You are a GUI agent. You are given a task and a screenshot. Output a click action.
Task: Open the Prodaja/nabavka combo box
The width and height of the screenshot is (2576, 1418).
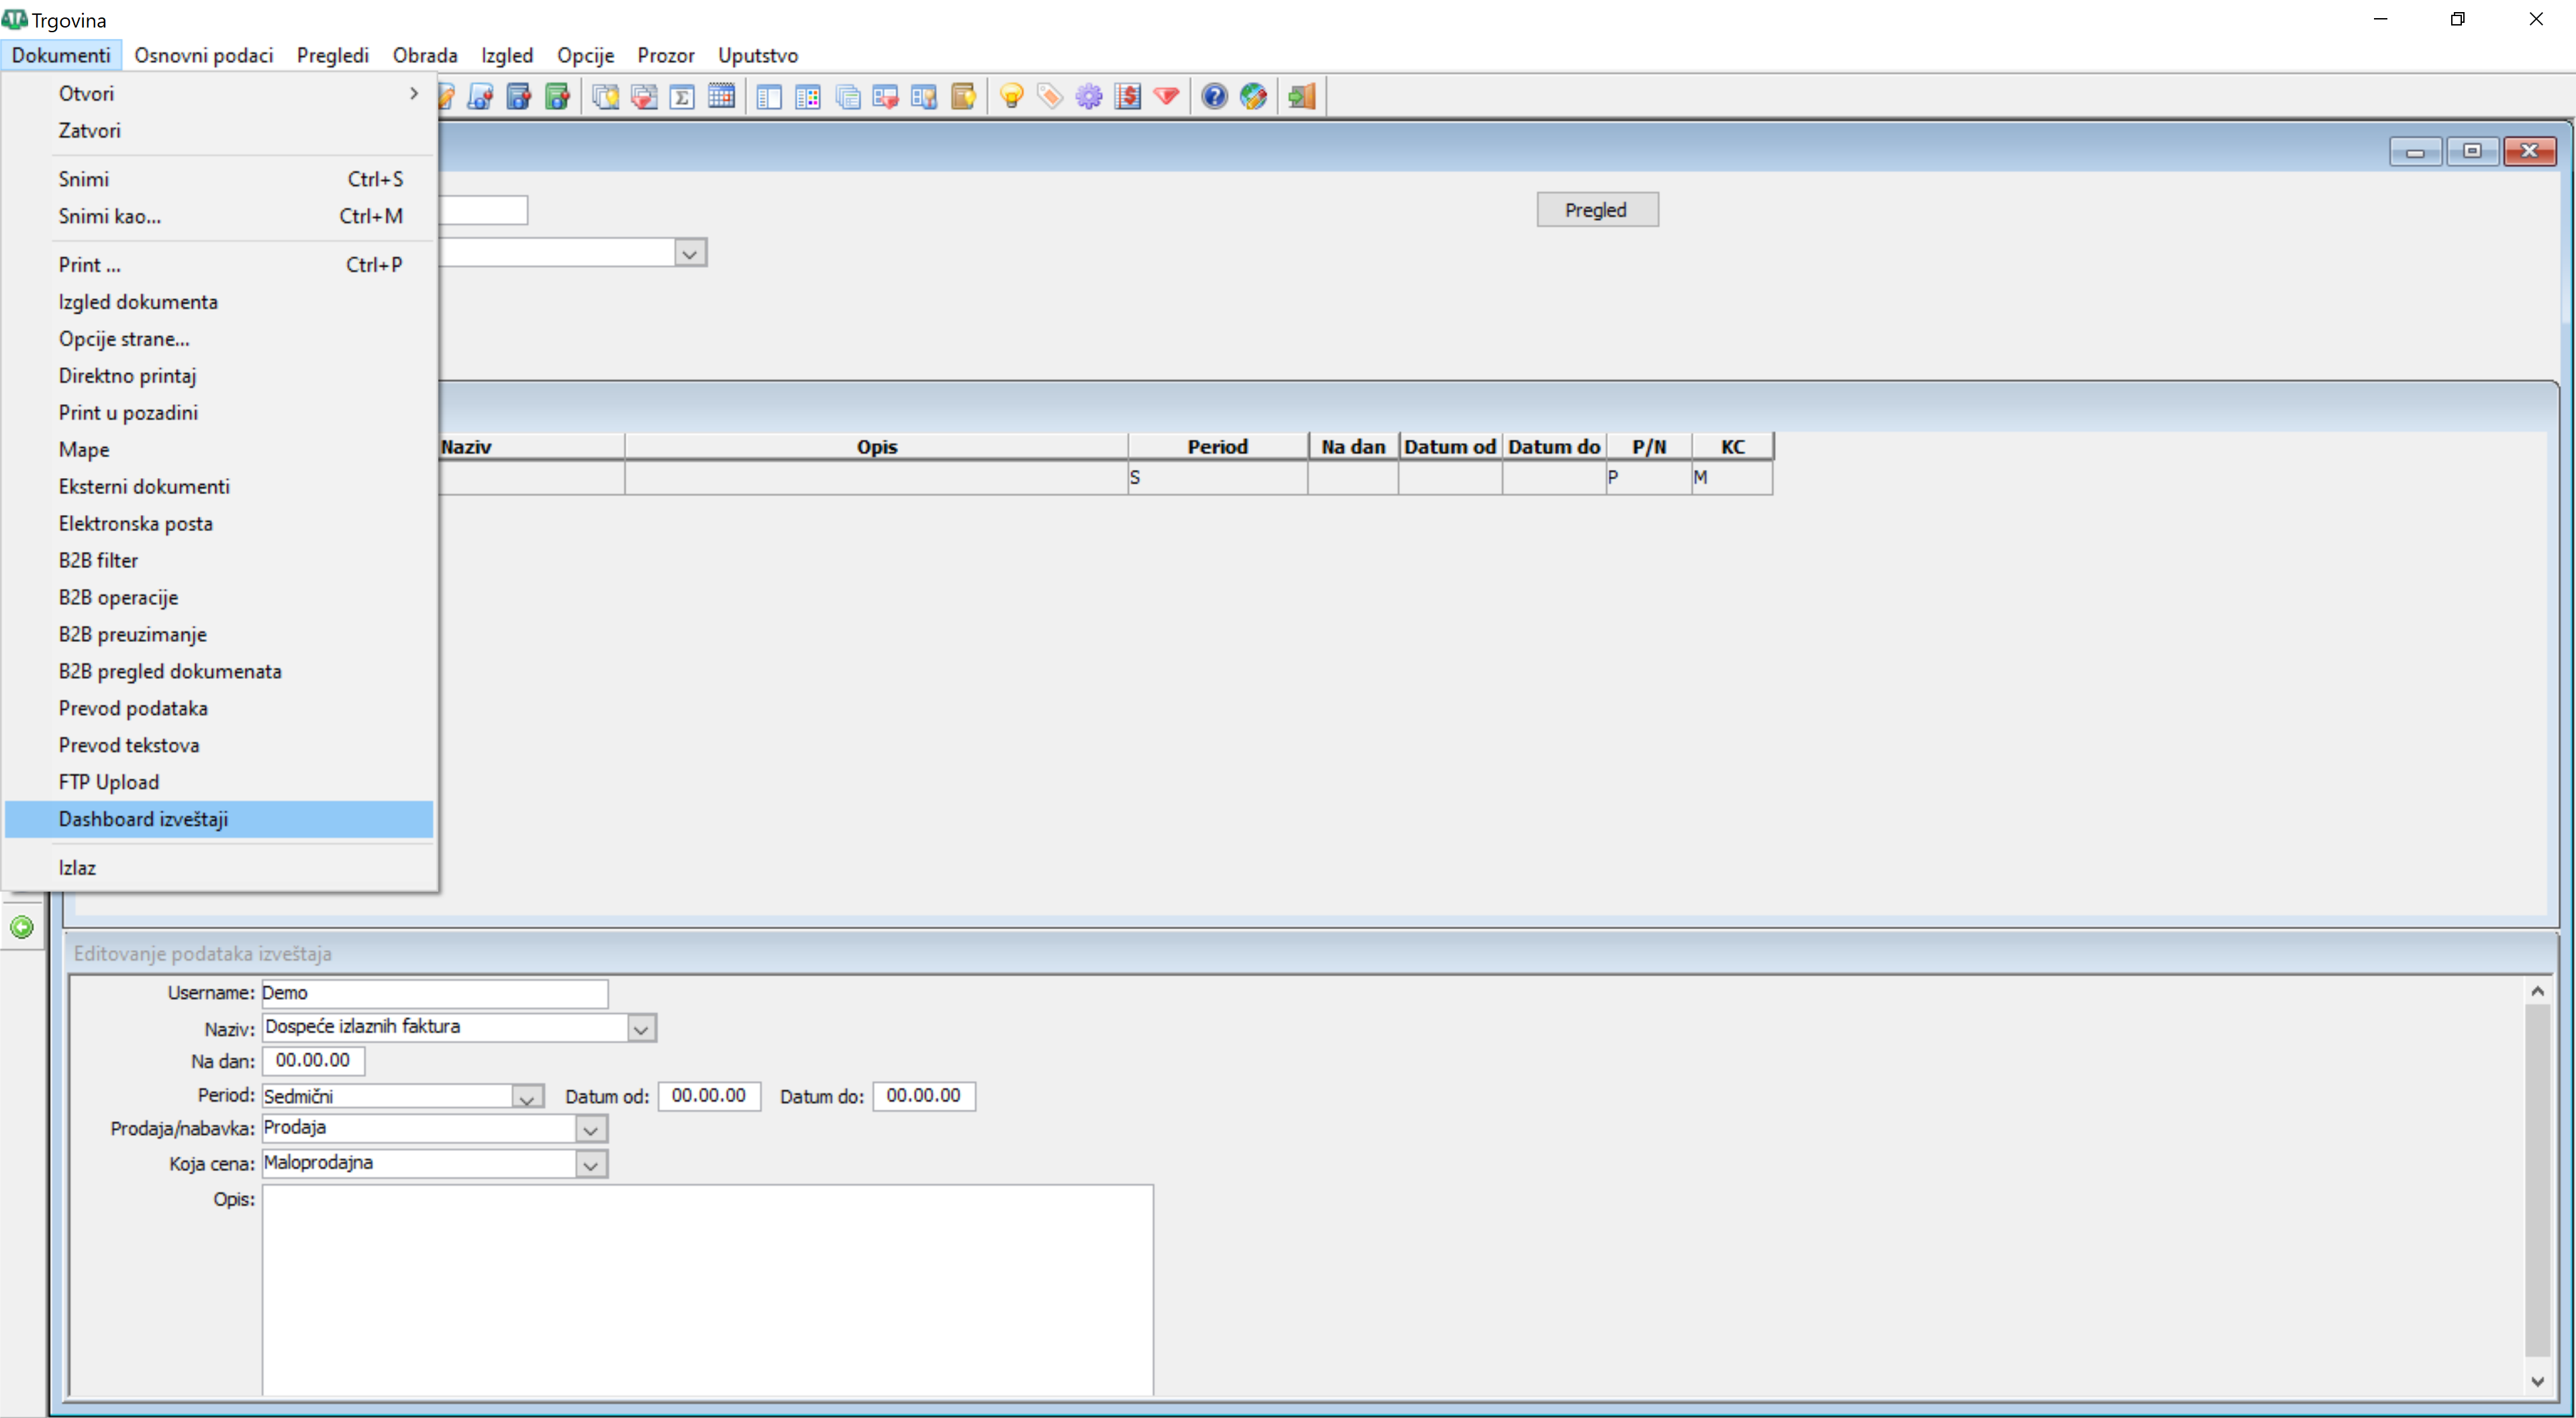pos(591,1130)
